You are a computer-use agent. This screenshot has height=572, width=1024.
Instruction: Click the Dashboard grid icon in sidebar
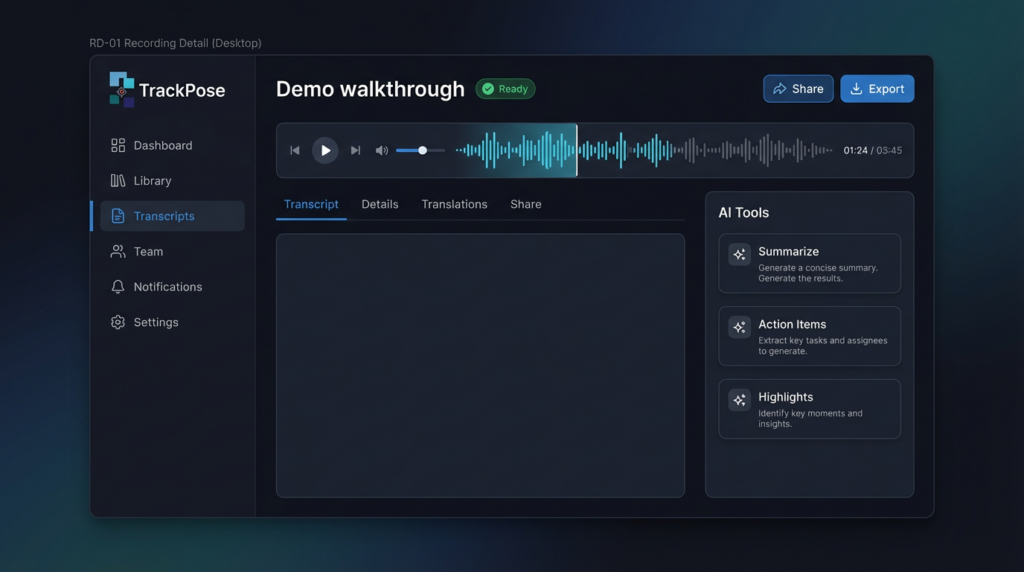[118, 146]
